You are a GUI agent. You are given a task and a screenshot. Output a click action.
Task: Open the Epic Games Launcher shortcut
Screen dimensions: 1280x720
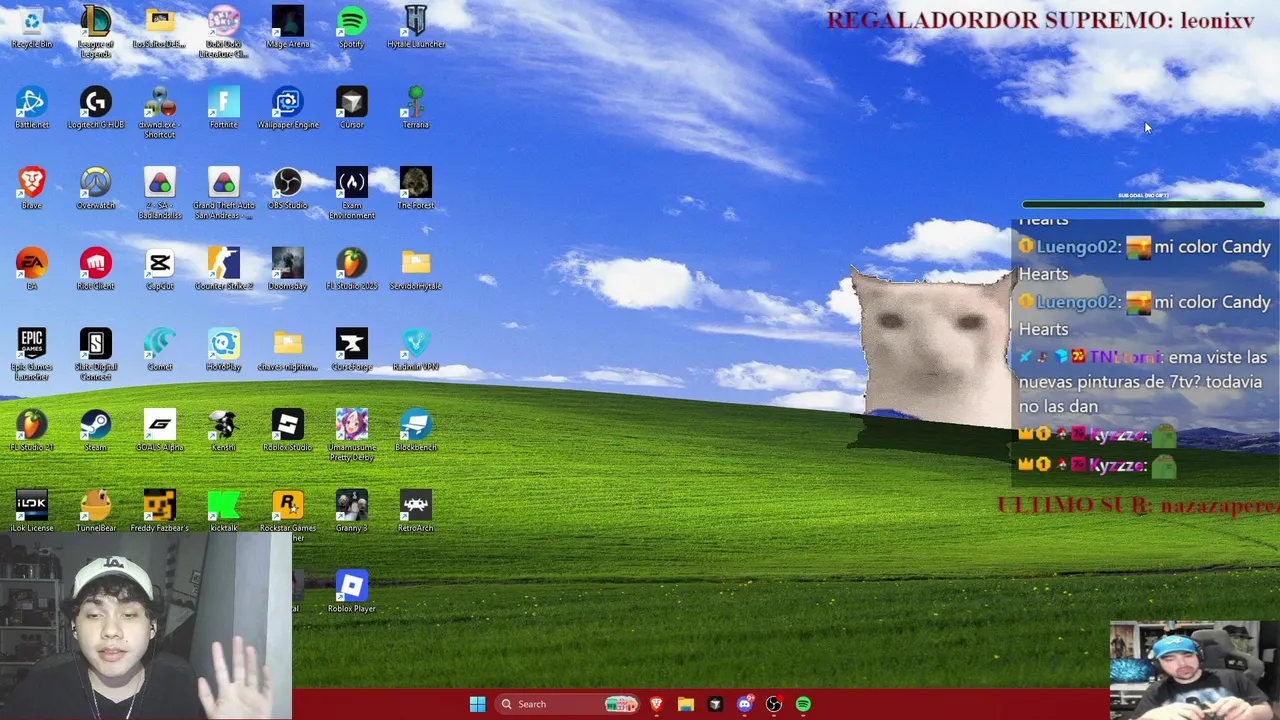pyautogui.click(x=32, y=355)
